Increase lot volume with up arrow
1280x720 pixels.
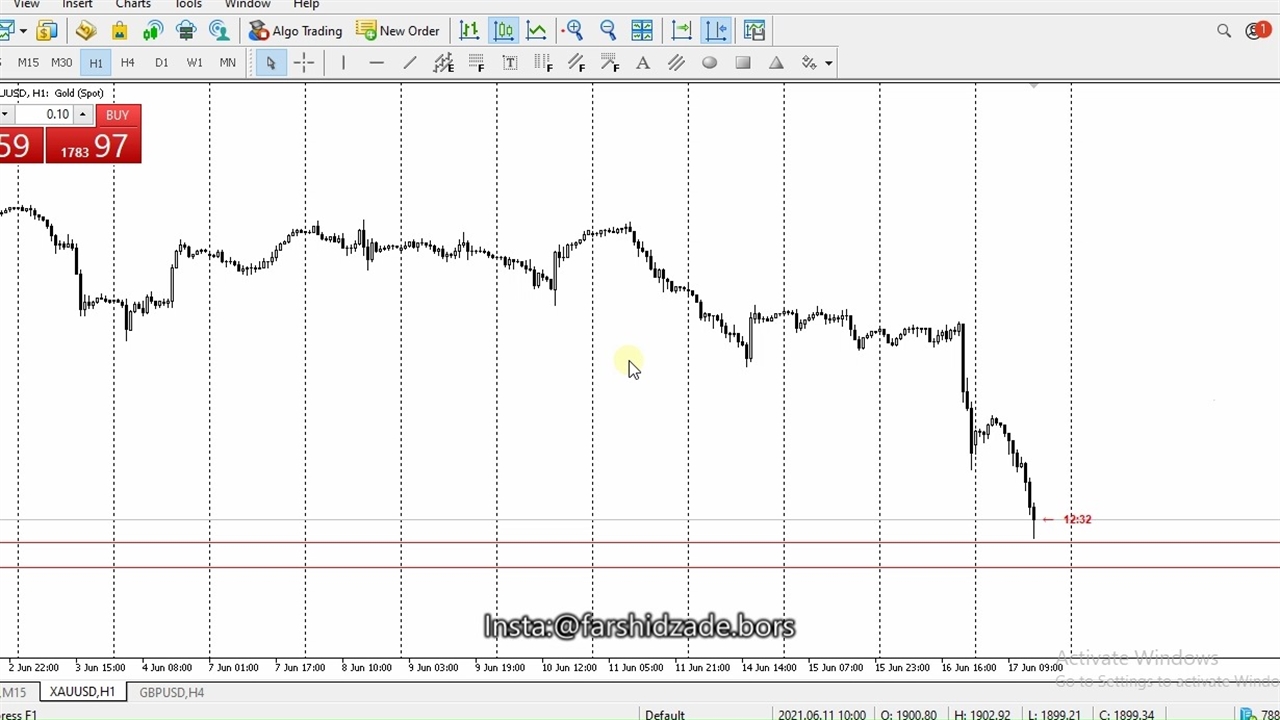[83, 115]
